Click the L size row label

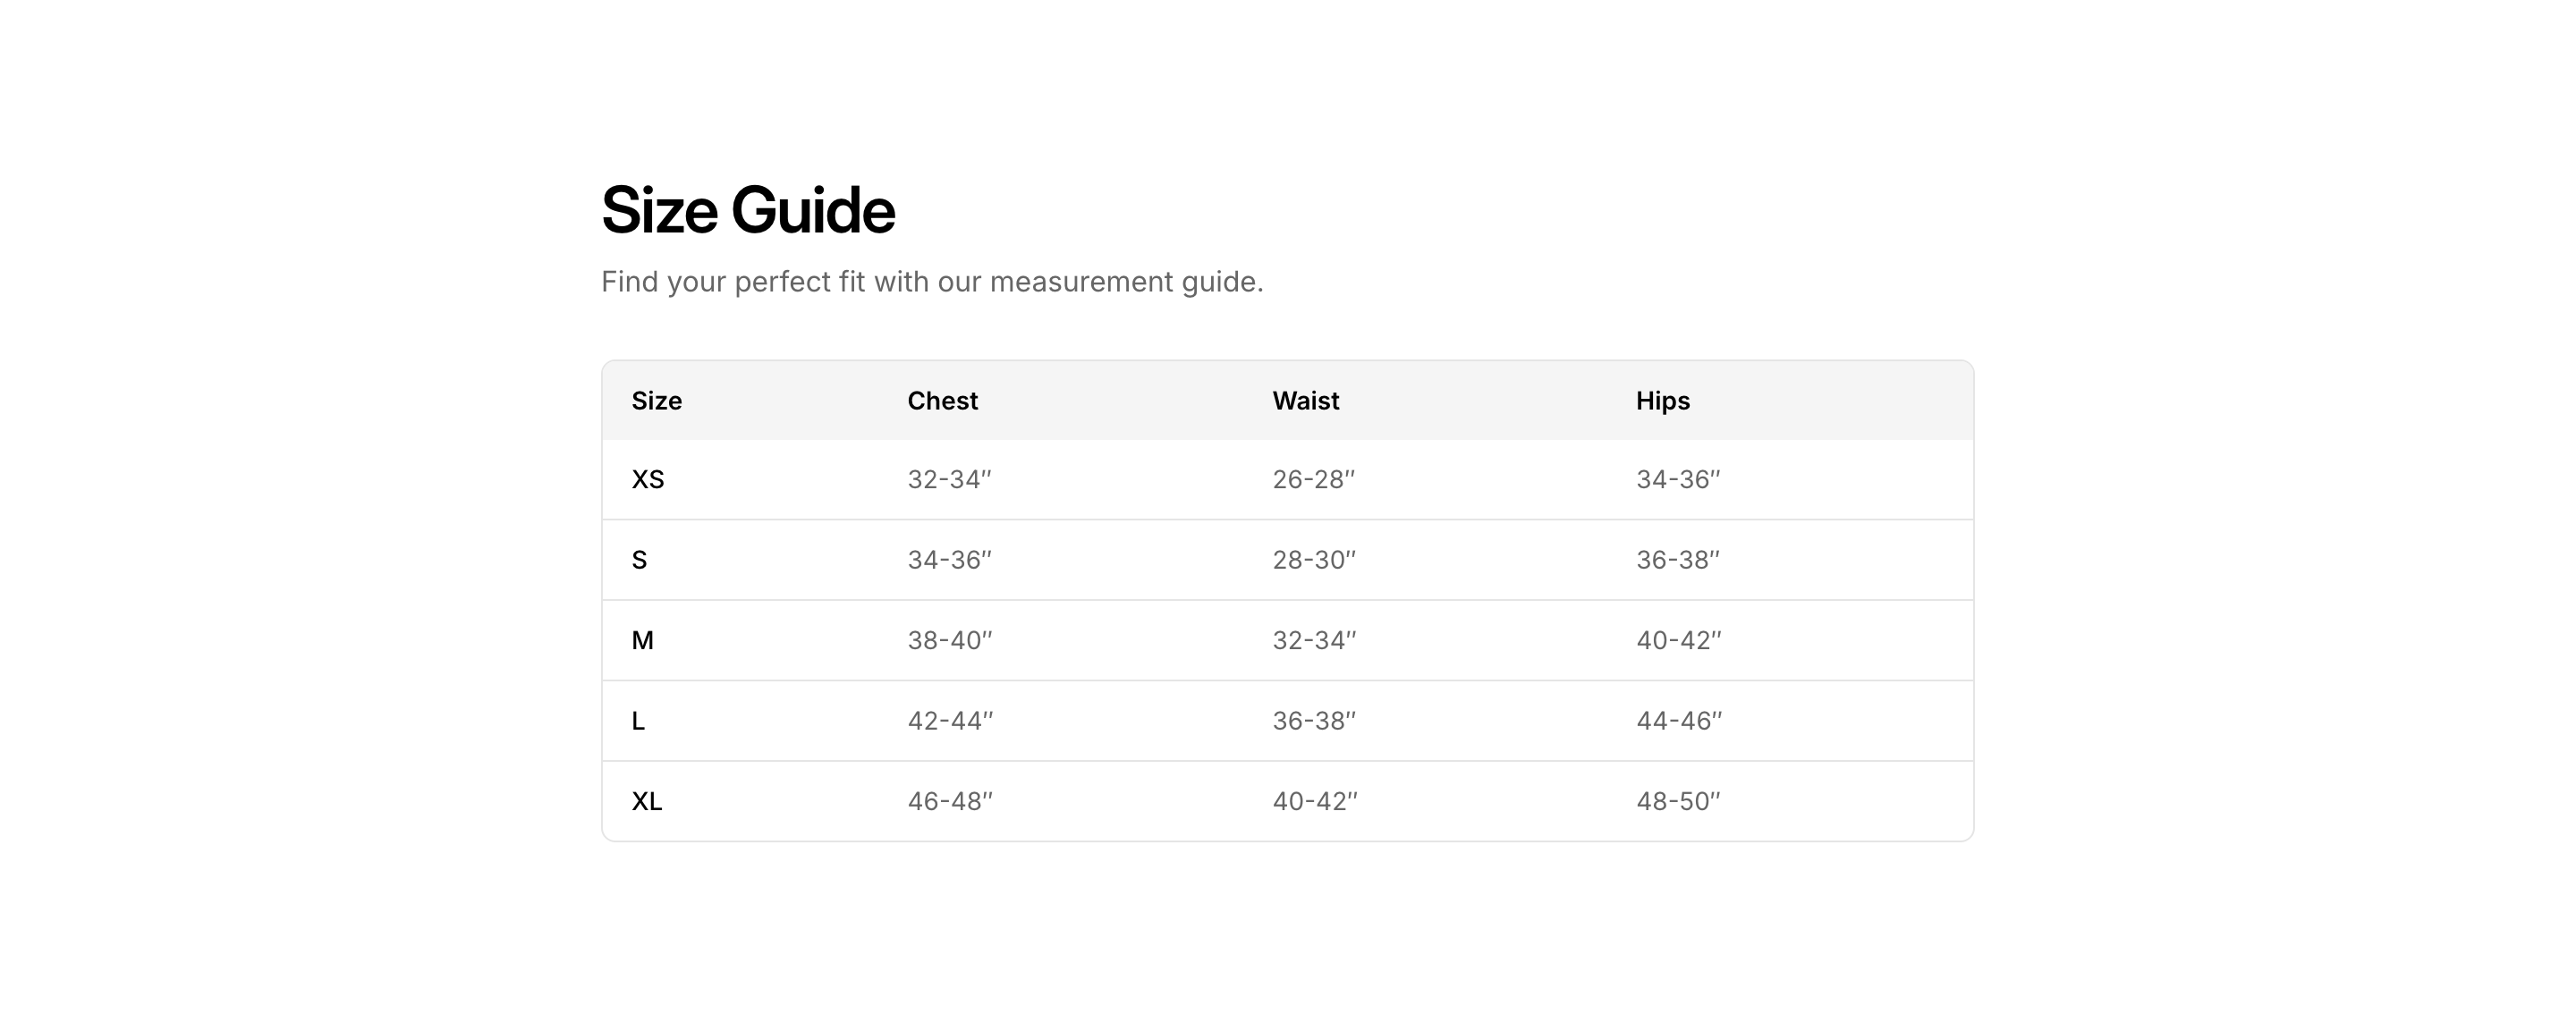(639, 721)
